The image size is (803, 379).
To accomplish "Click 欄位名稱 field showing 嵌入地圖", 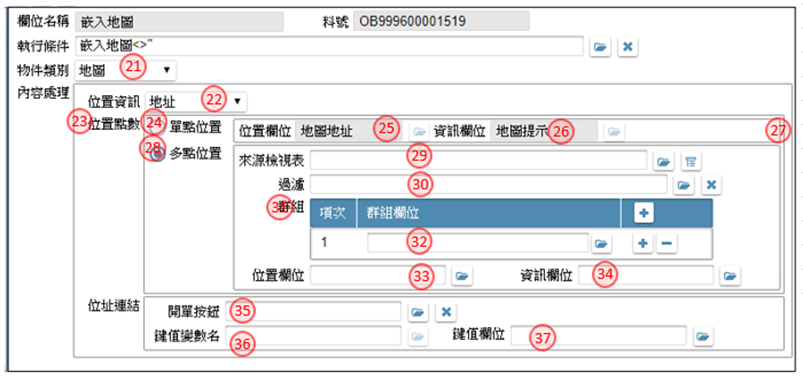I will [x=179, y=22].
